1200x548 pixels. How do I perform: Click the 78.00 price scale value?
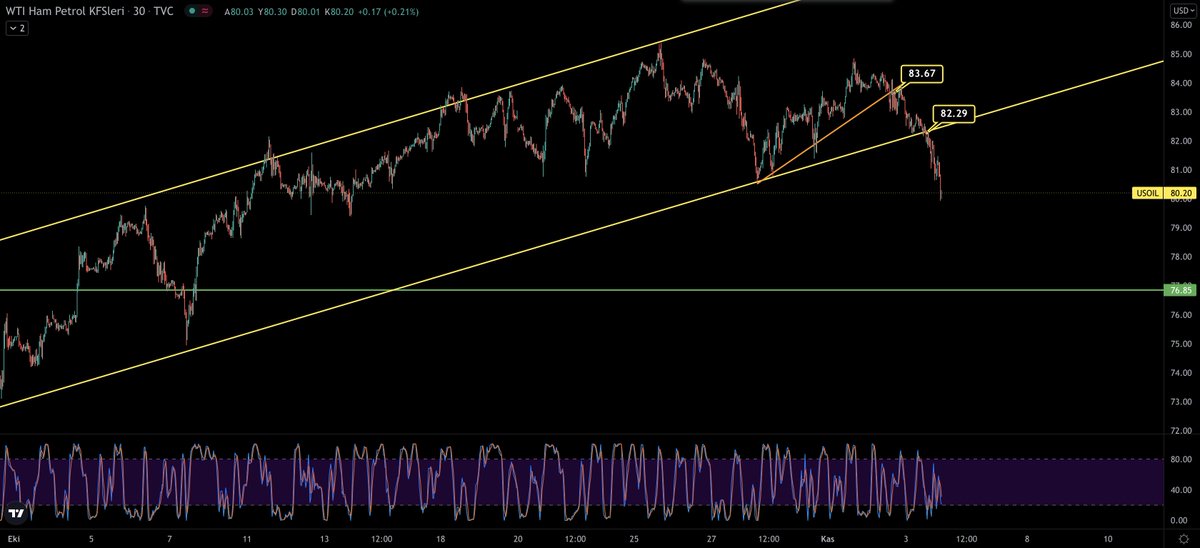pyautogui.click(x=1180, y=258)
